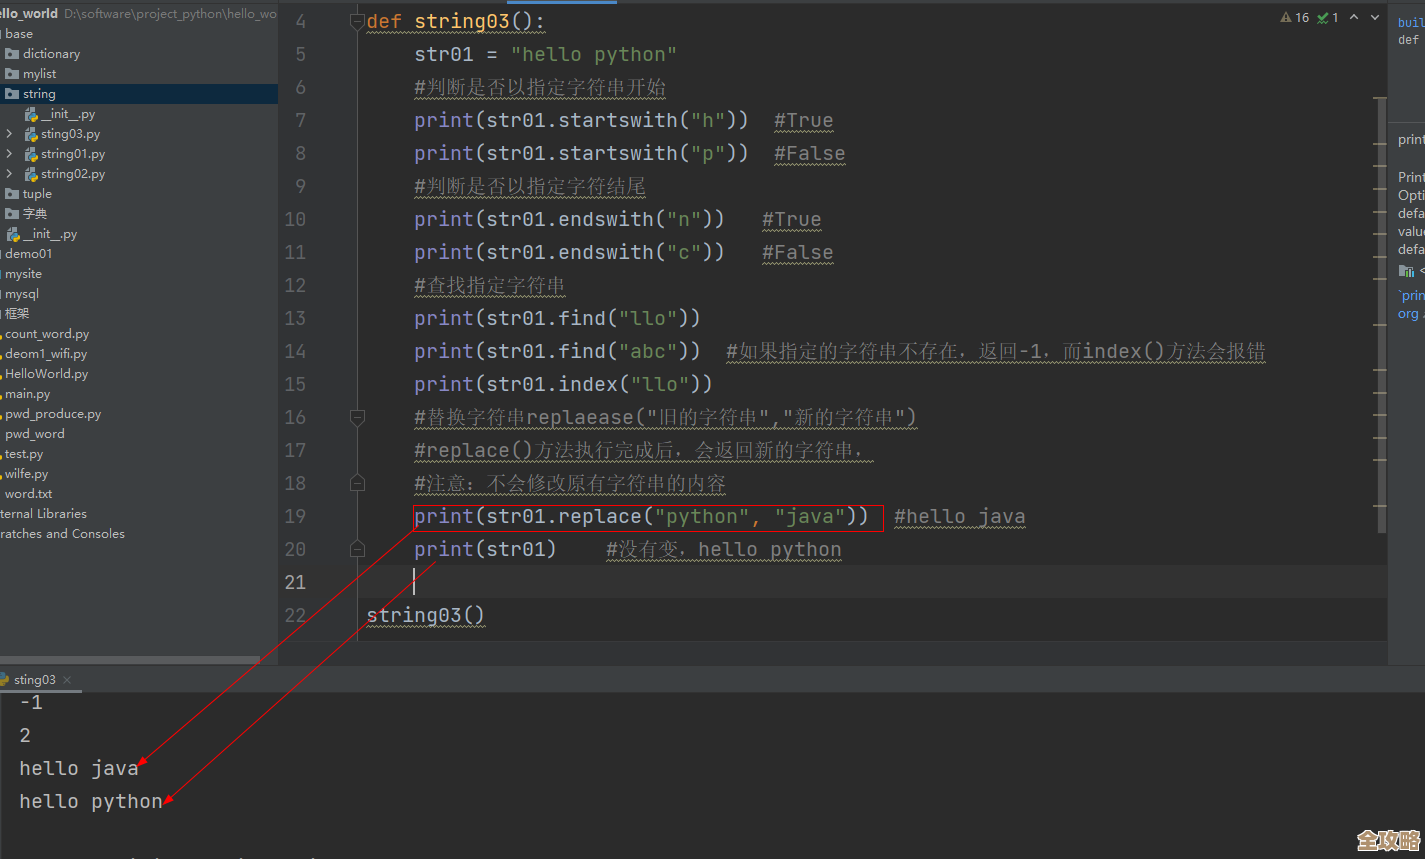The image size is (1425, 859).
Task: Toggle the fold marker at line 16
Action: pyautogui.click(x=357, y=417)
